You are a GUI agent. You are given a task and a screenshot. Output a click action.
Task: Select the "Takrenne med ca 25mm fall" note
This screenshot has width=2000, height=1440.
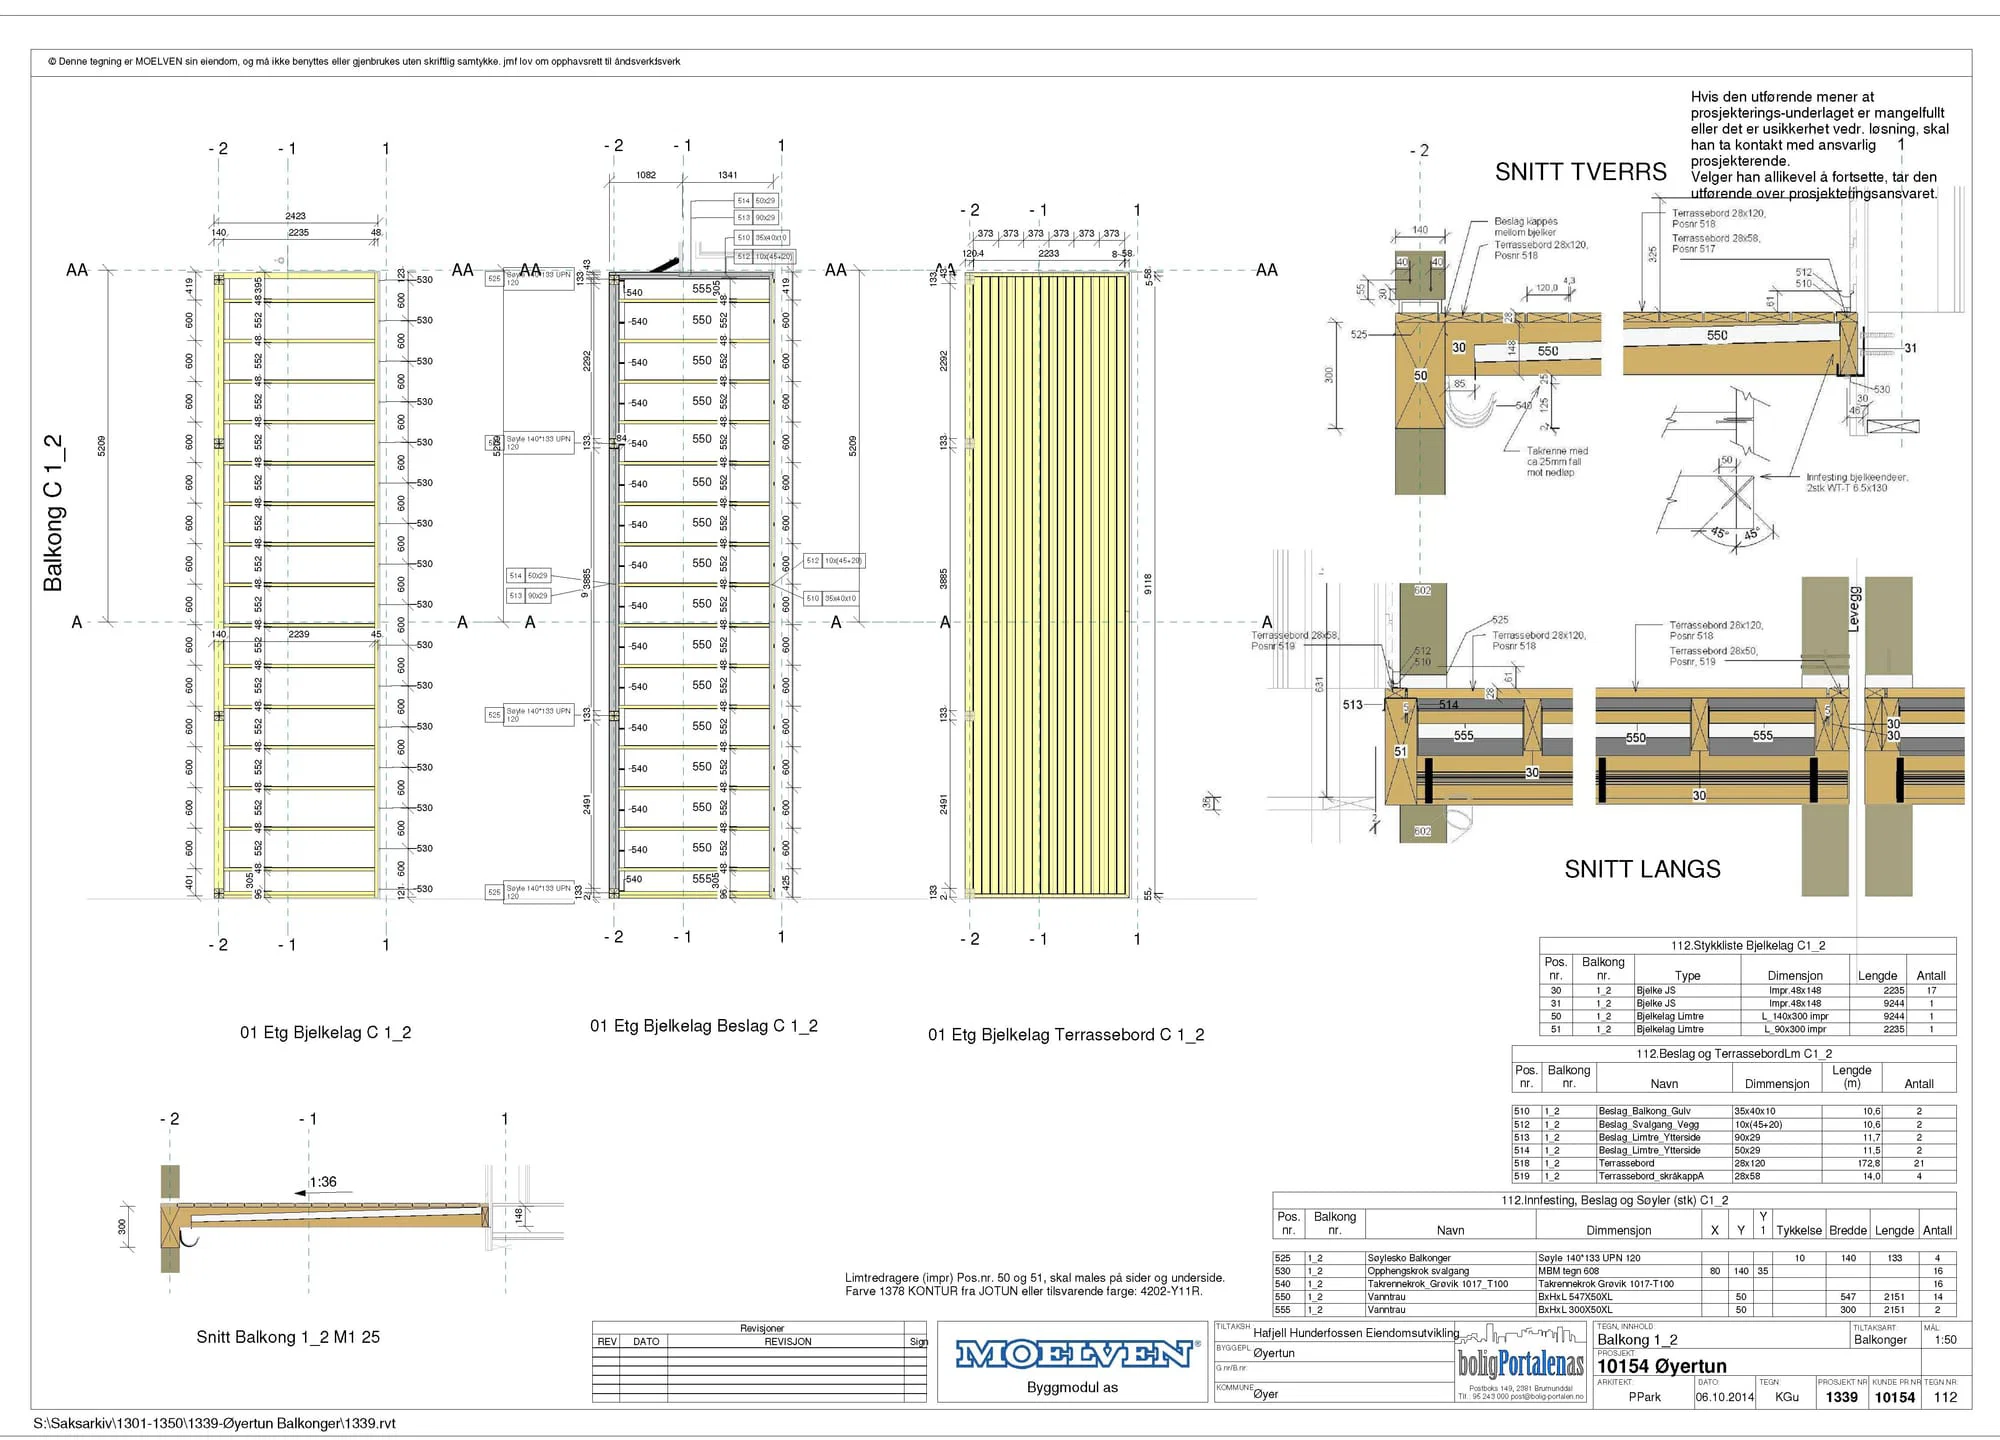[1557, 462]
